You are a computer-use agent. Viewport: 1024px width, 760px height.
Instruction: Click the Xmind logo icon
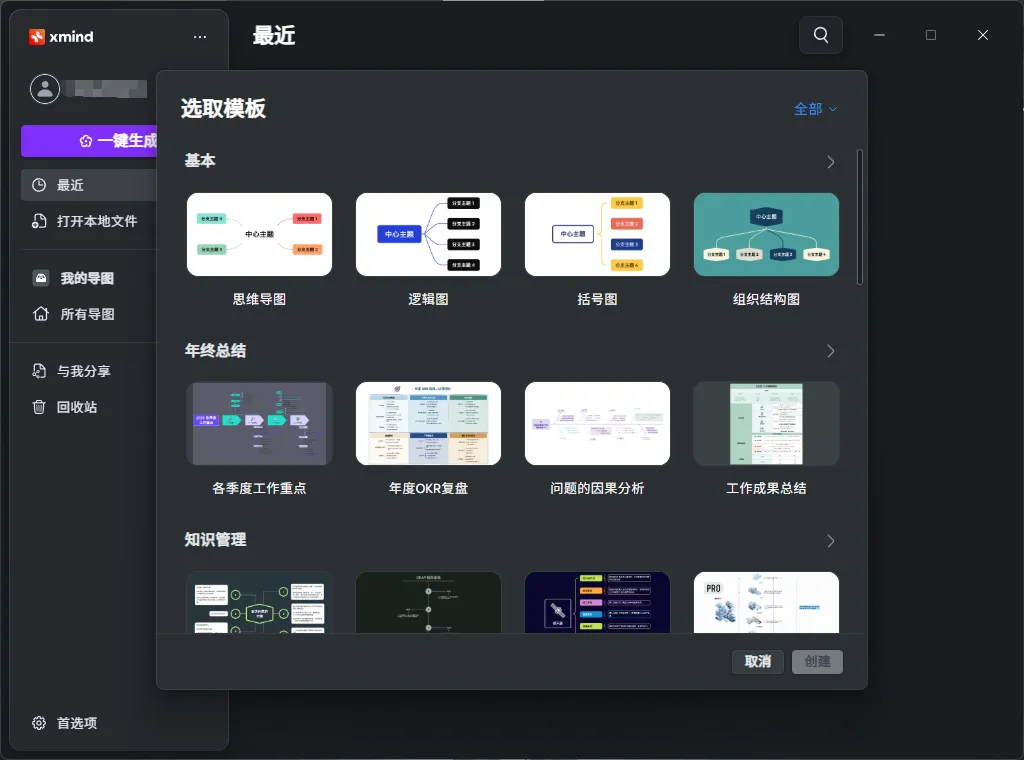(37, 37)
